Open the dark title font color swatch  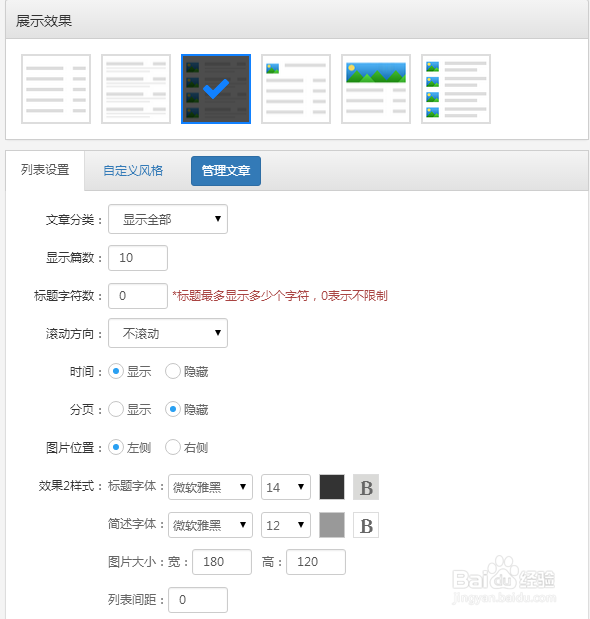click(x=332, y=487)
